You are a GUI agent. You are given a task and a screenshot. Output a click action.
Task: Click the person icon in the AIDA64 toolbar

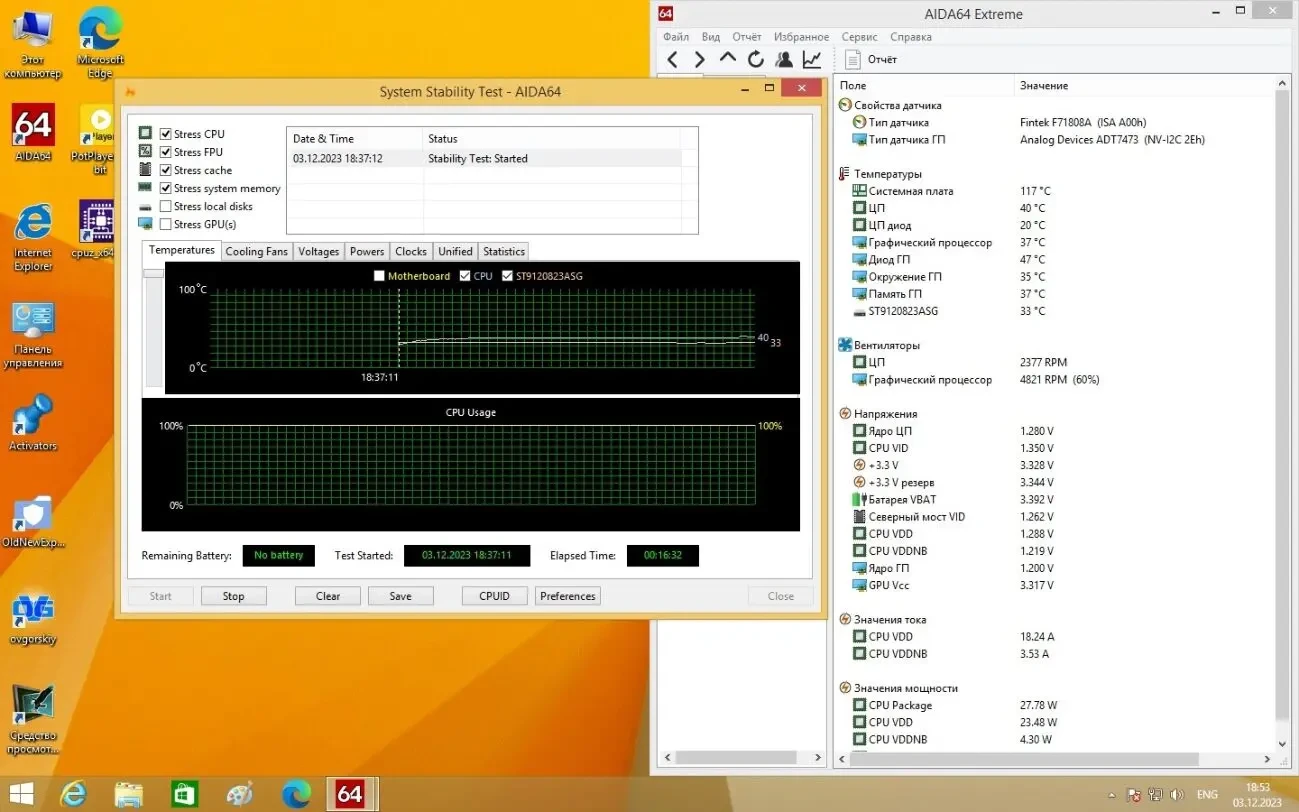pyautogui.click(x=783, y=59)
